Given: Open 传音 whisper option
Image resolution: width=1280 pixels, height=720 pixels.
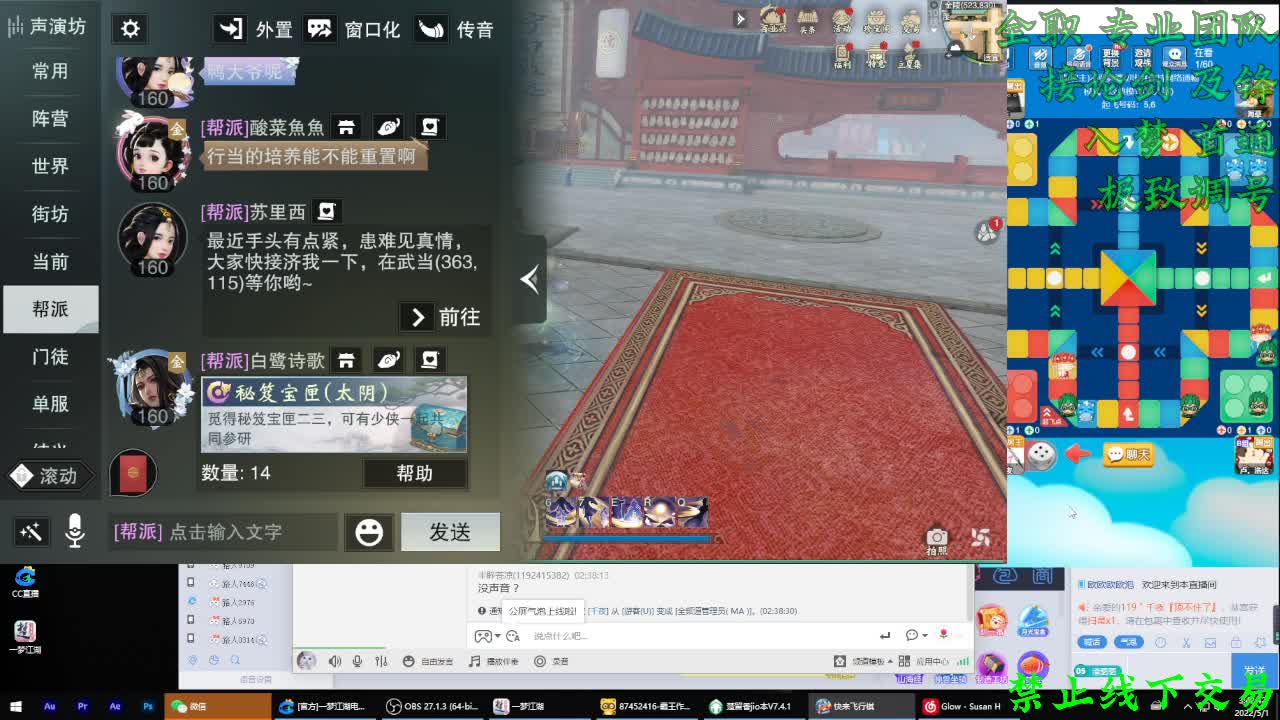Looking at the screenshot, I should tap(454, 29).
